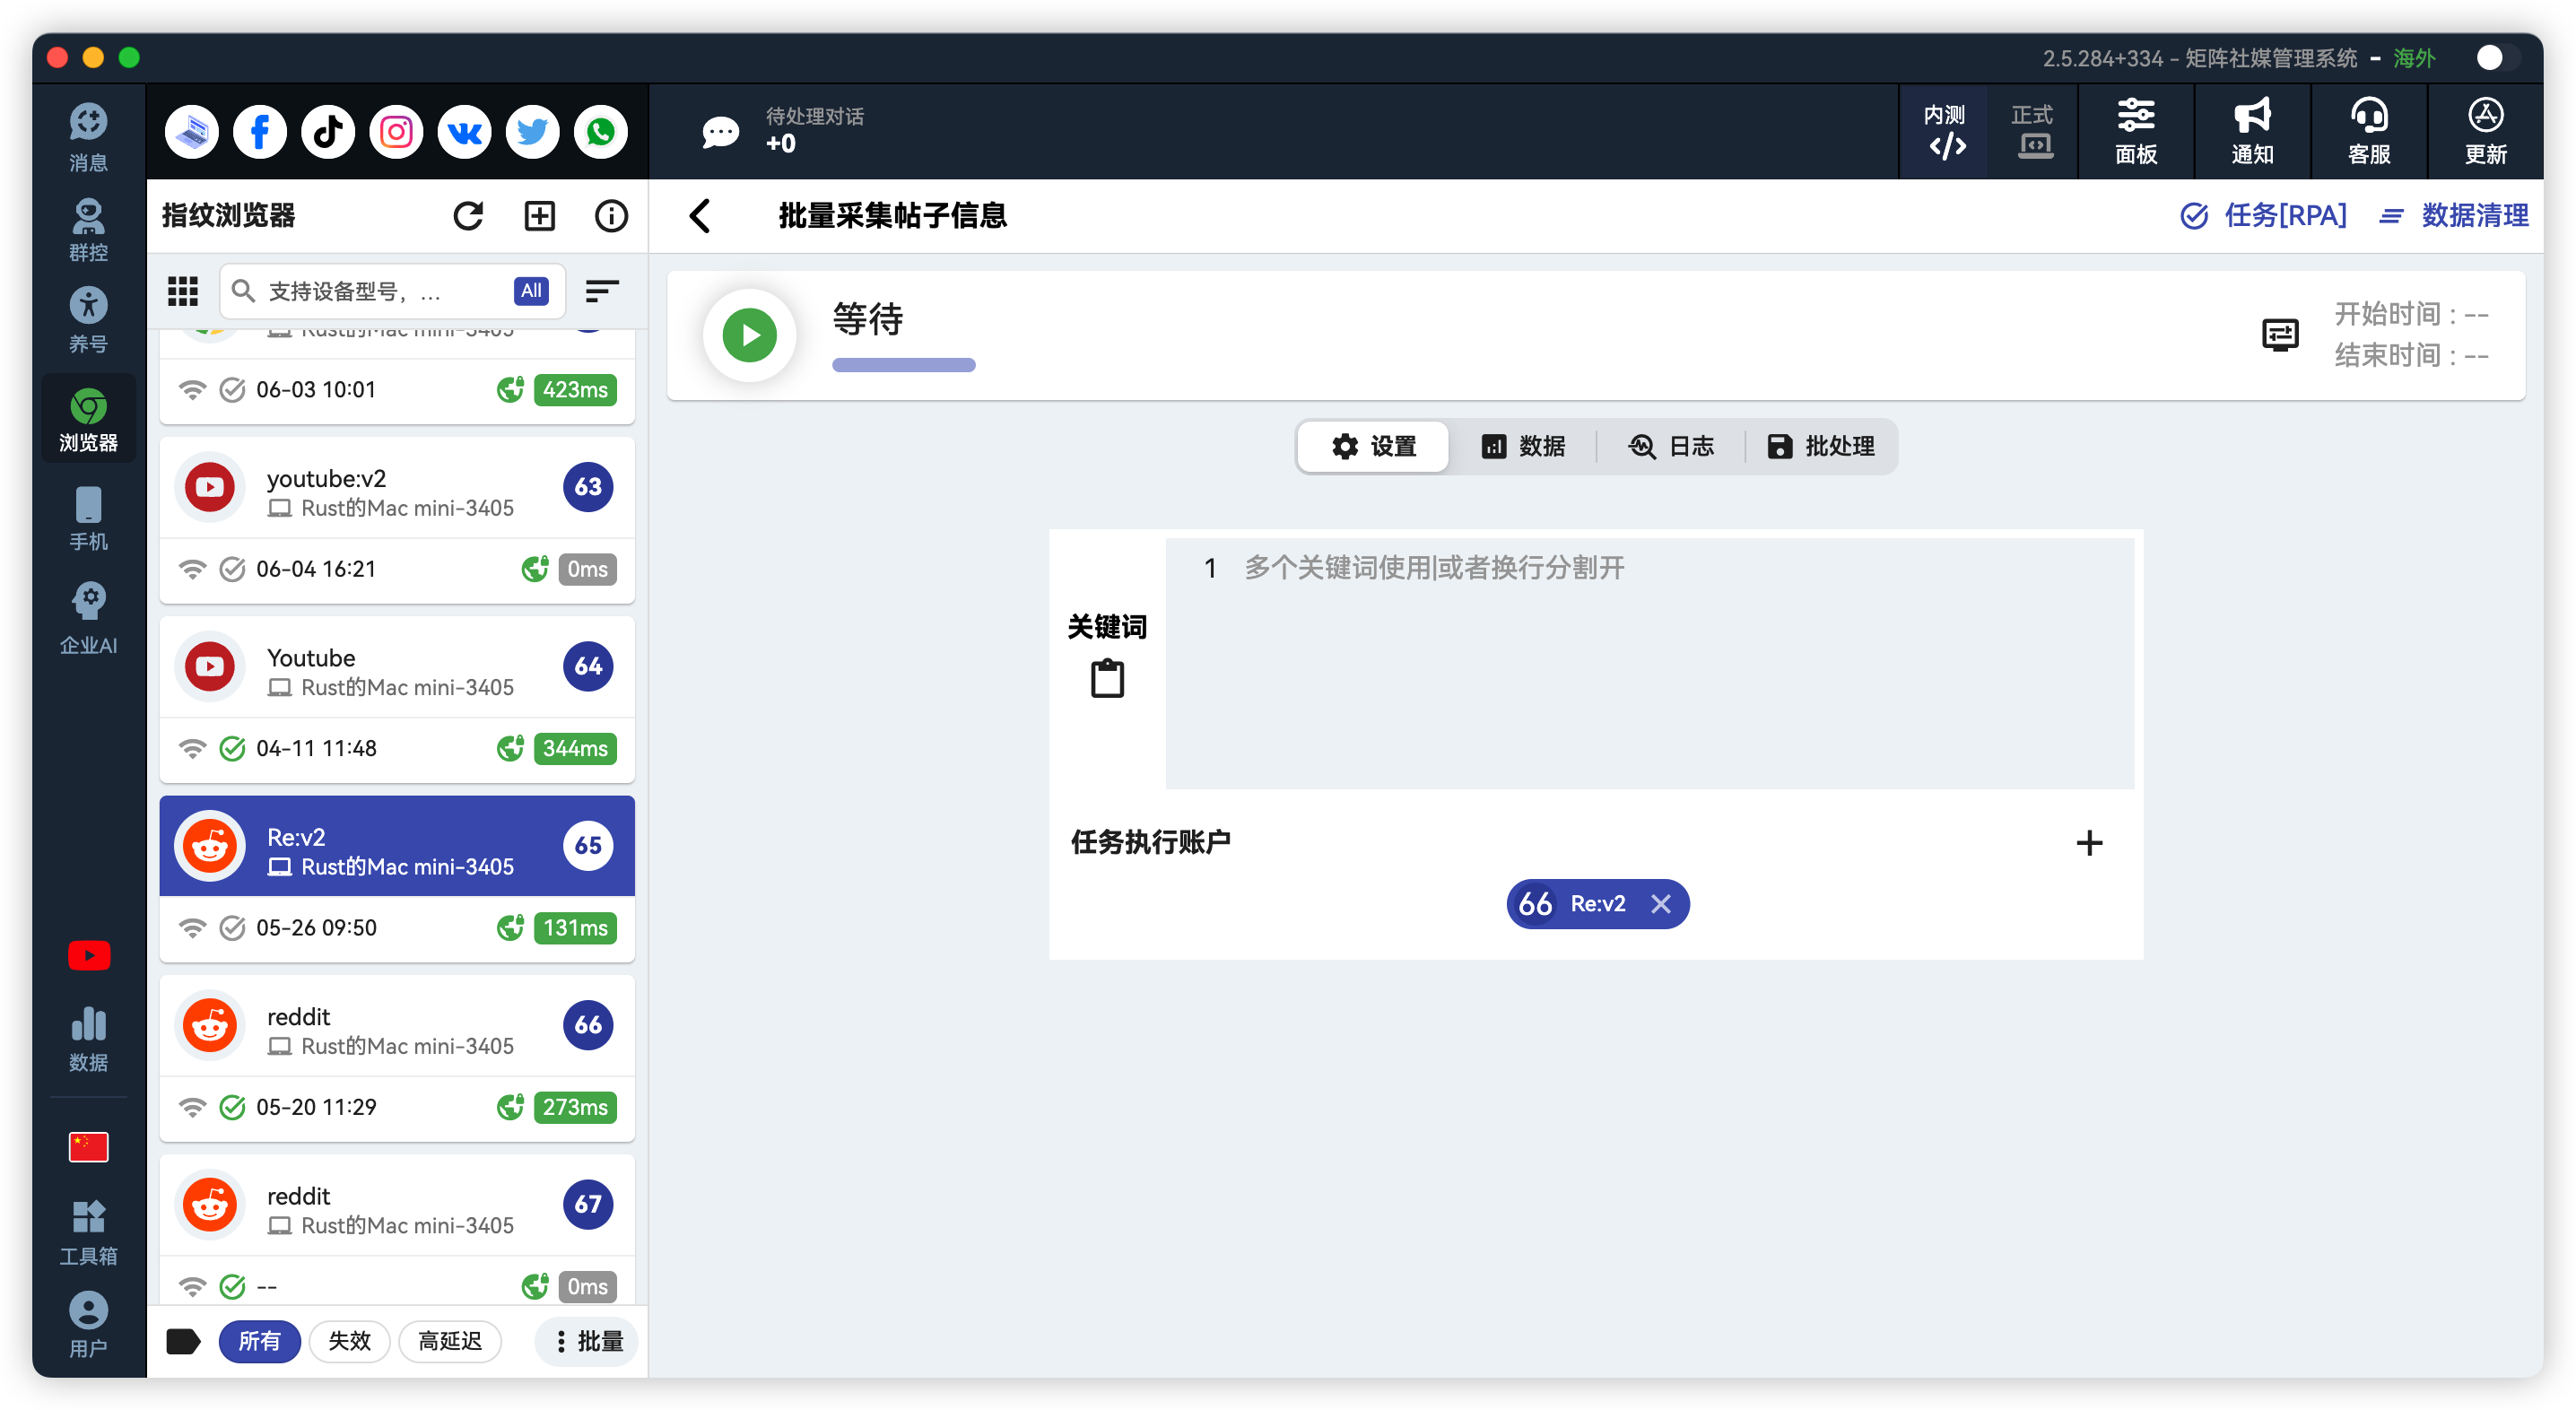Switch to 正式 release mode
Screen dimensions: 2576x1410
pos(2032,132)
